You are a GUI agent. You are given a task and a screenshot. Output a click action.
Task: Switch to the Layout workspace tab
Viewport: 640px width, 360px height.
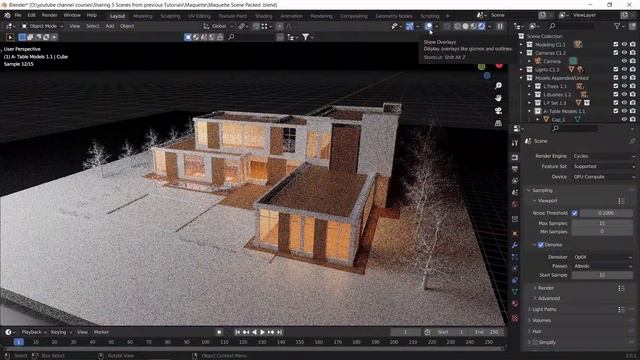pos(118,16)
